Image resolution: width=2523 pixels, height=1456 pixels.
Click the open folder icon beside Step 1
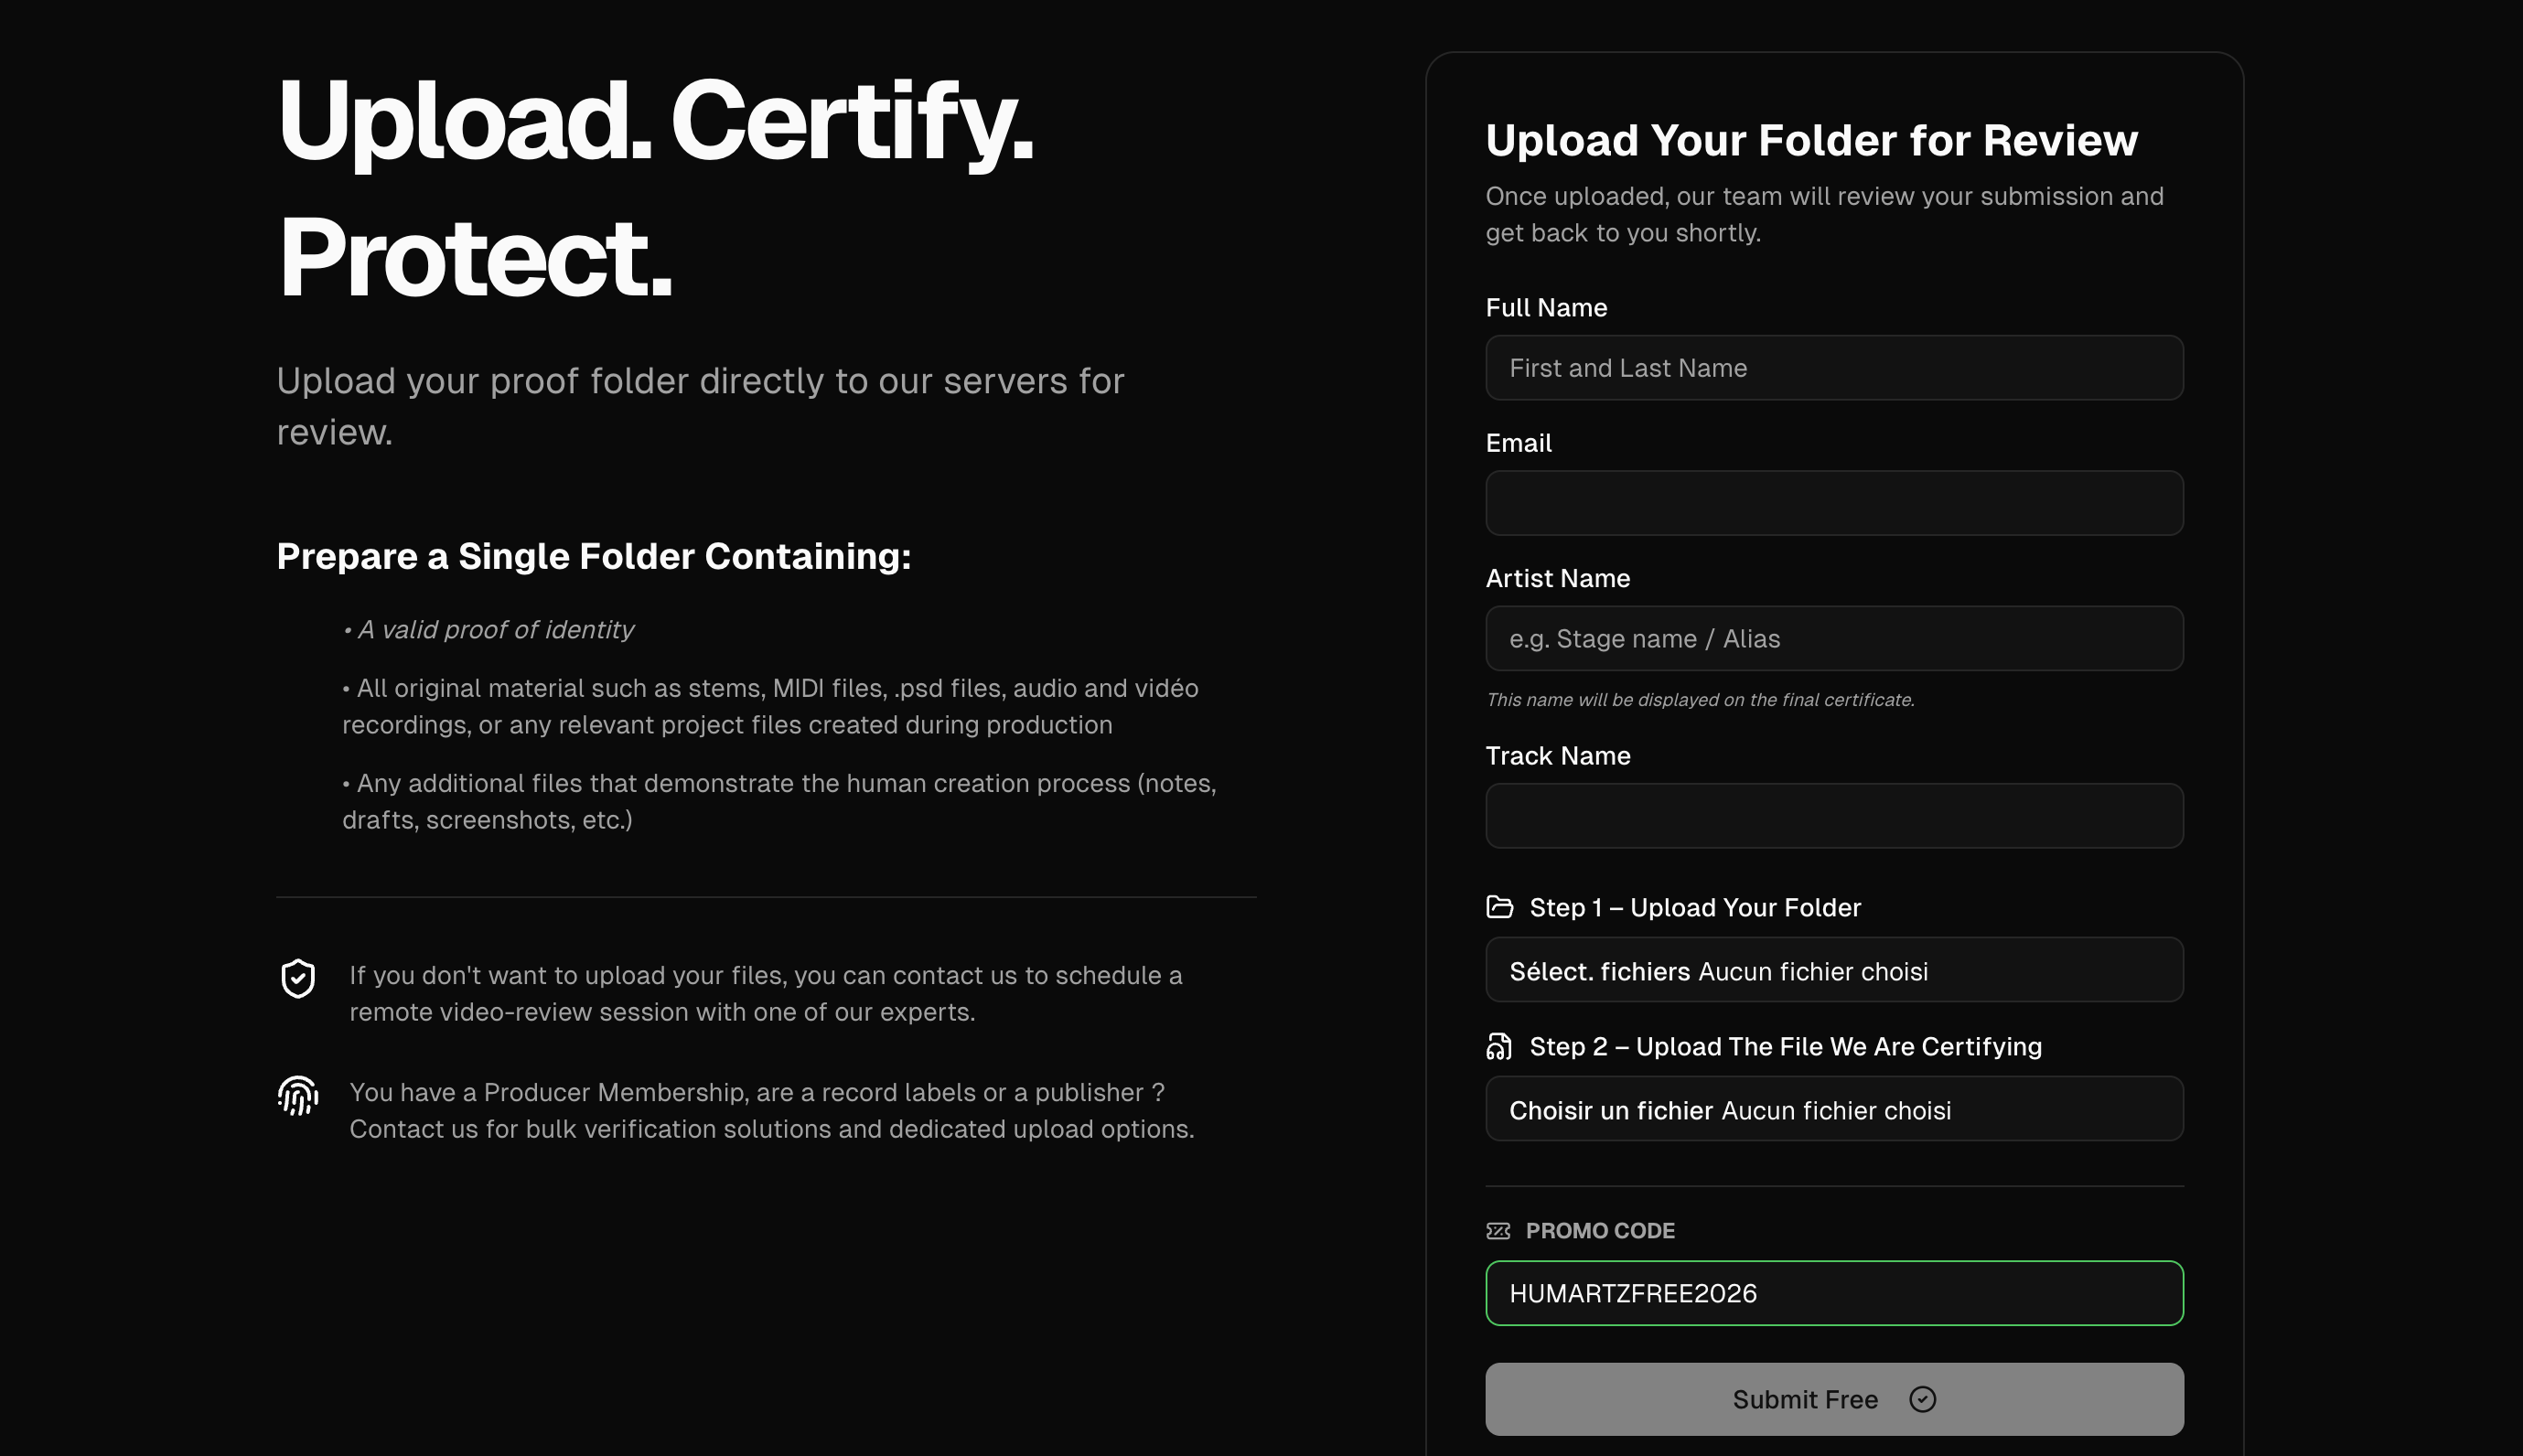[1499, 907]
